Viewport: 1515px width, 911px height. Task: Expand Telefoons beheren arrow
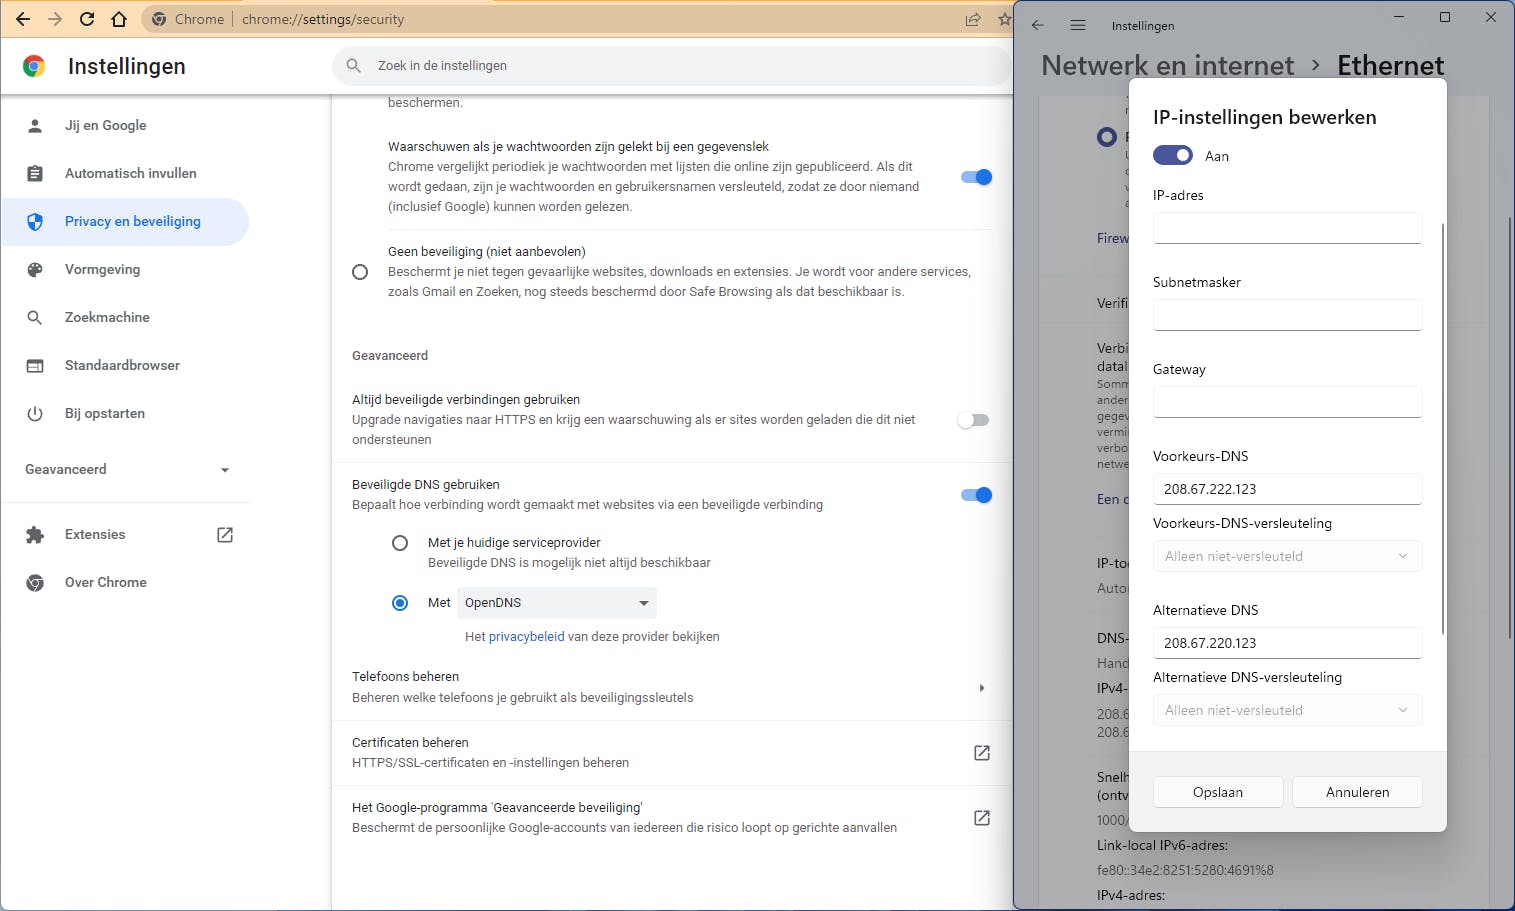[982, 688]
